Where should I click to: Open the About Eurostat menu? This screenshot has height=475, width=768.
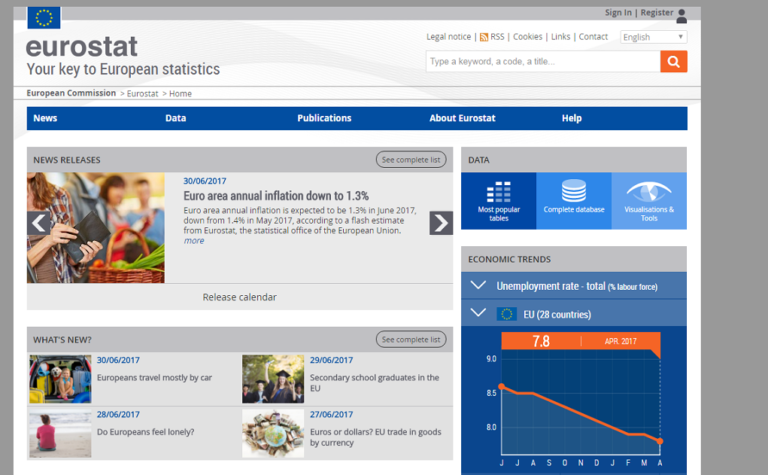(x=462, y=118)
